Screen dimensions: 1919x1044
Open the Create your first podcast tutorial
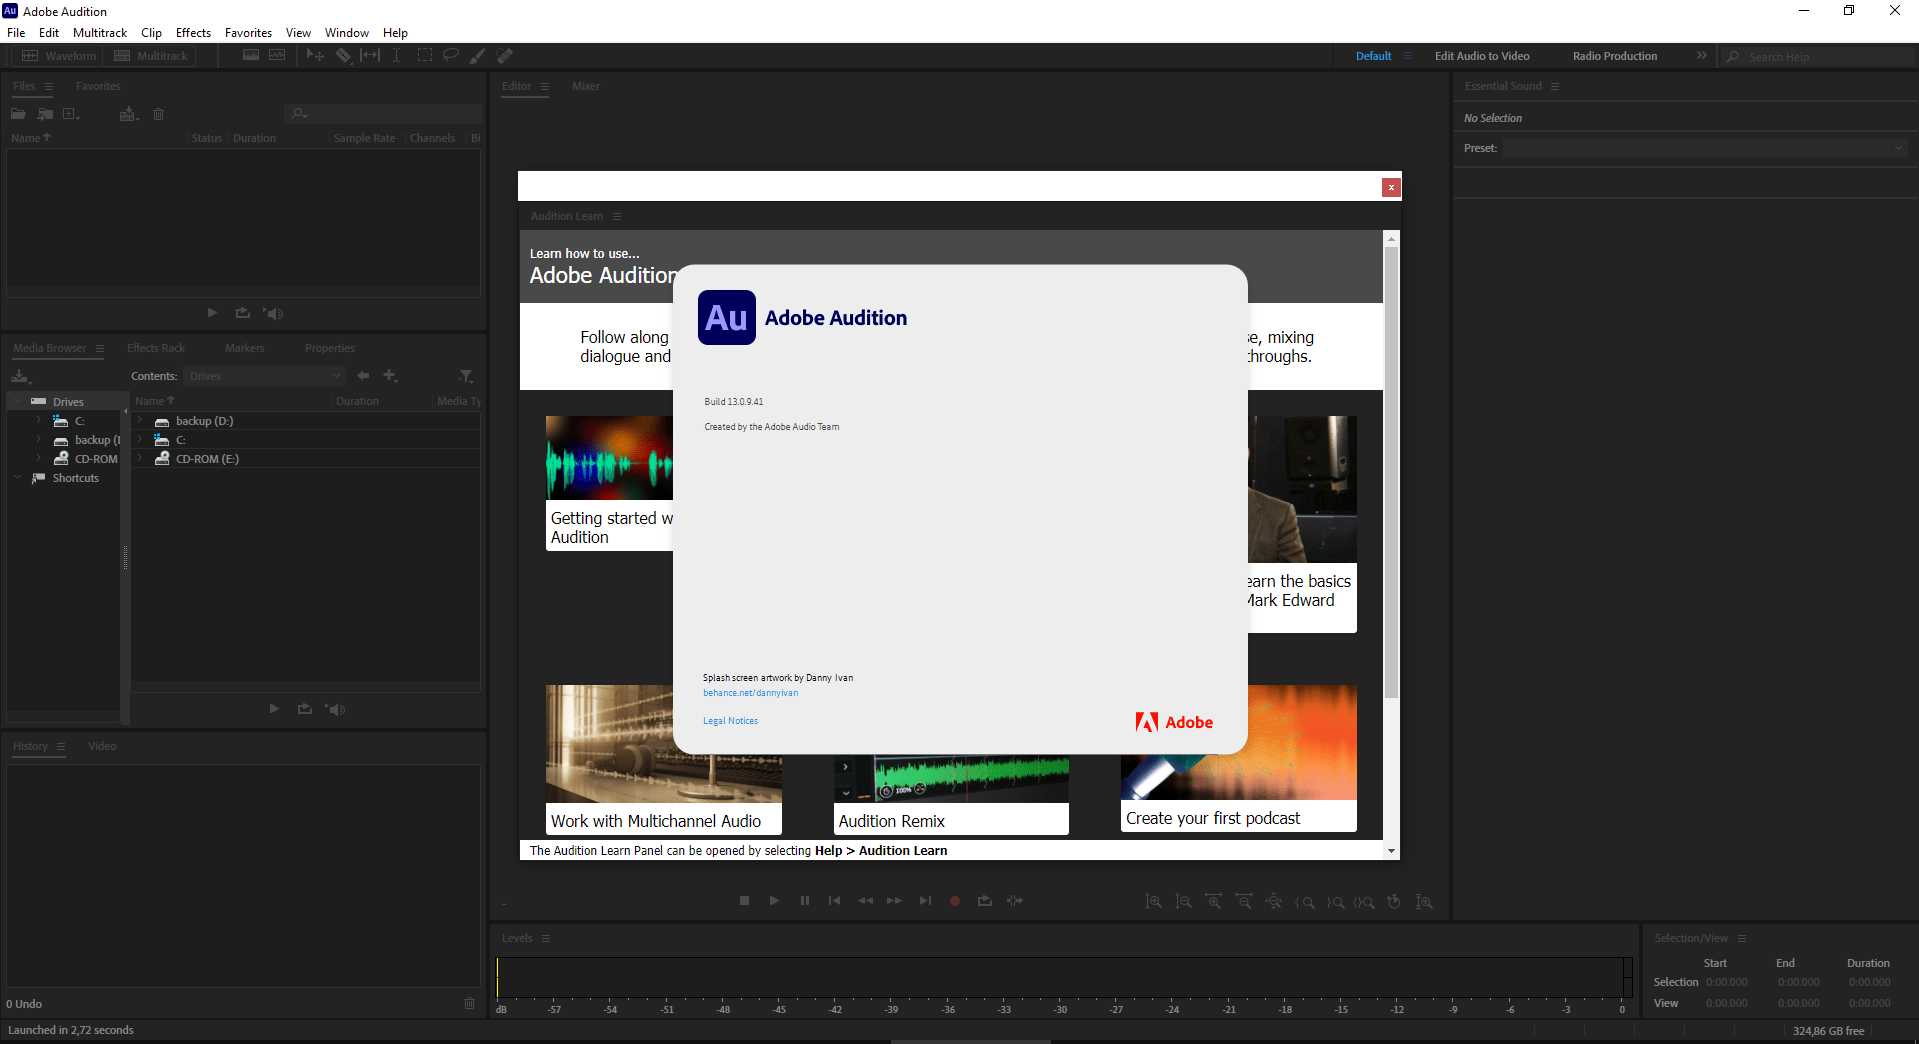click(x=1239, y=758)
